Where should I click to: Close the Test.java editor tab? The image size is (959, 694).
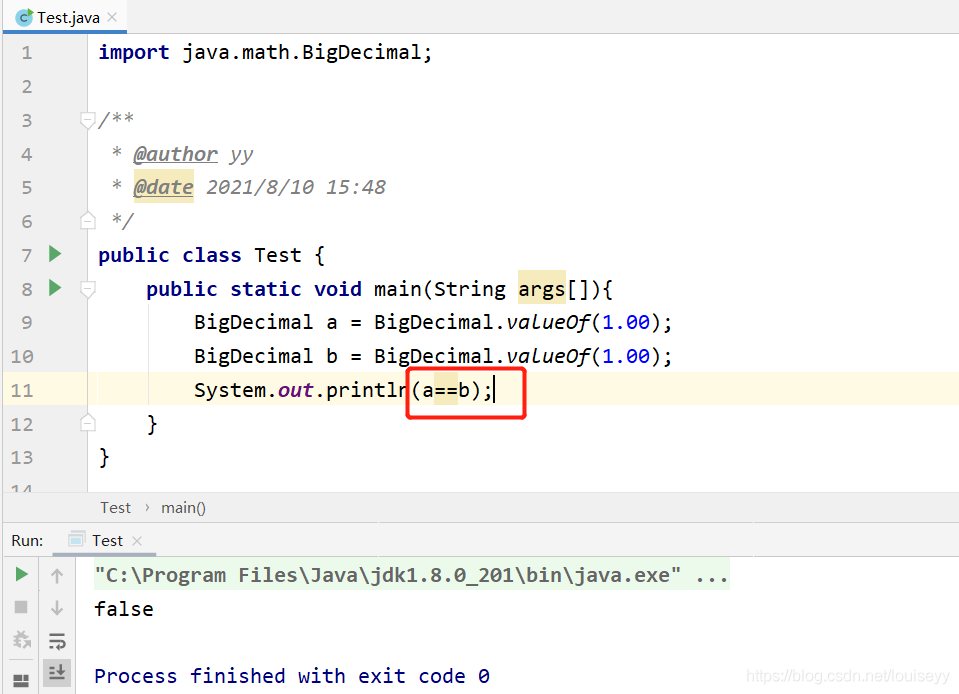pos(112,17)
